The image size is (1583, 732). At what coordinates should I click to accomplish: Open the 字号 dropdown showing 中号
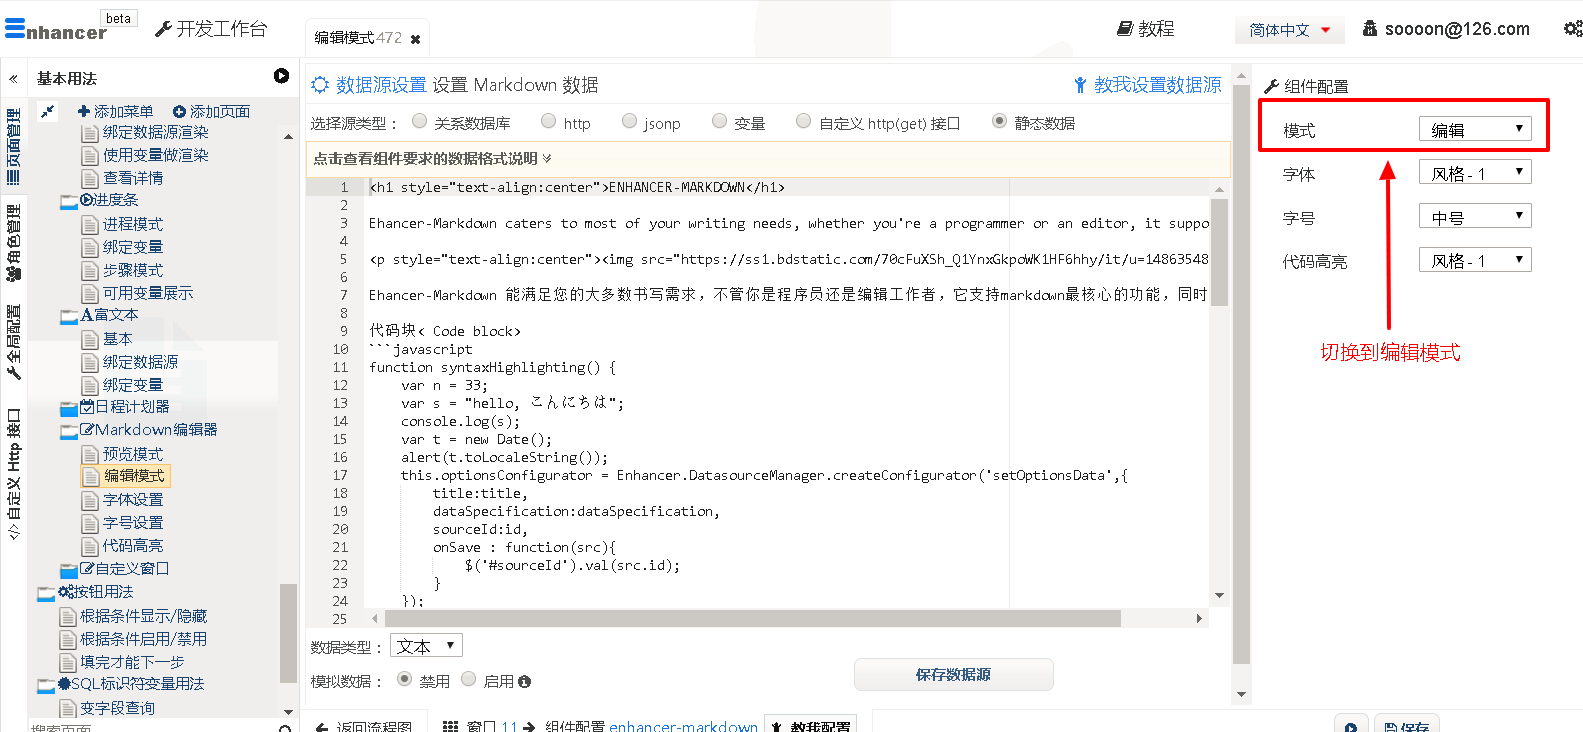[1475, 217]
